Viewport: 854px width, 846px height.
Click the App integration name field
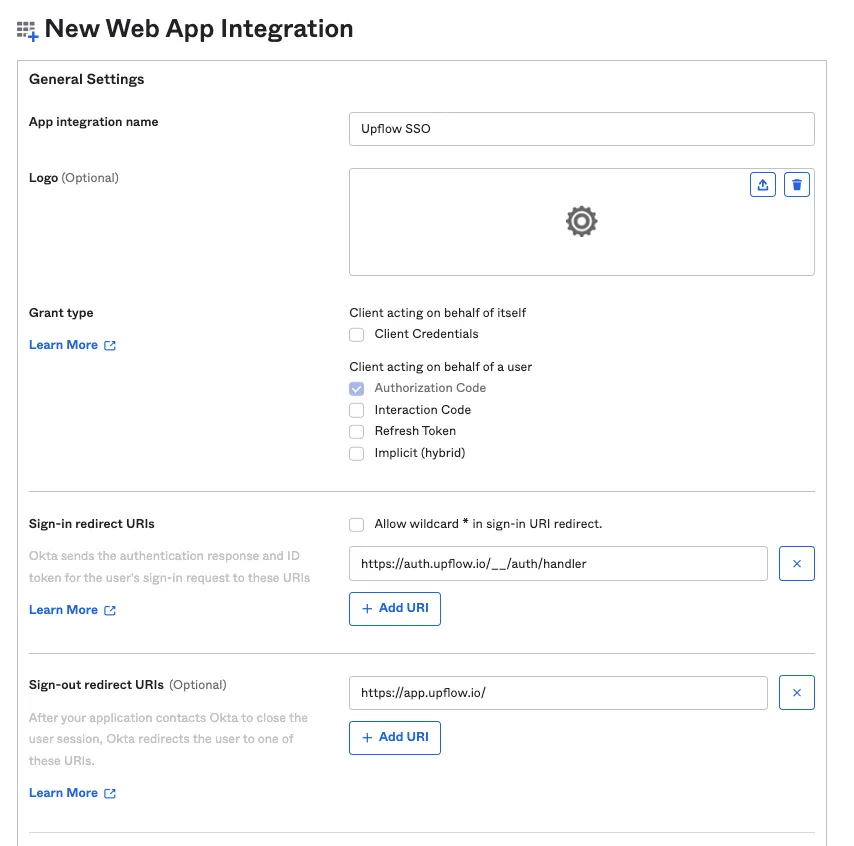[581, 129]
